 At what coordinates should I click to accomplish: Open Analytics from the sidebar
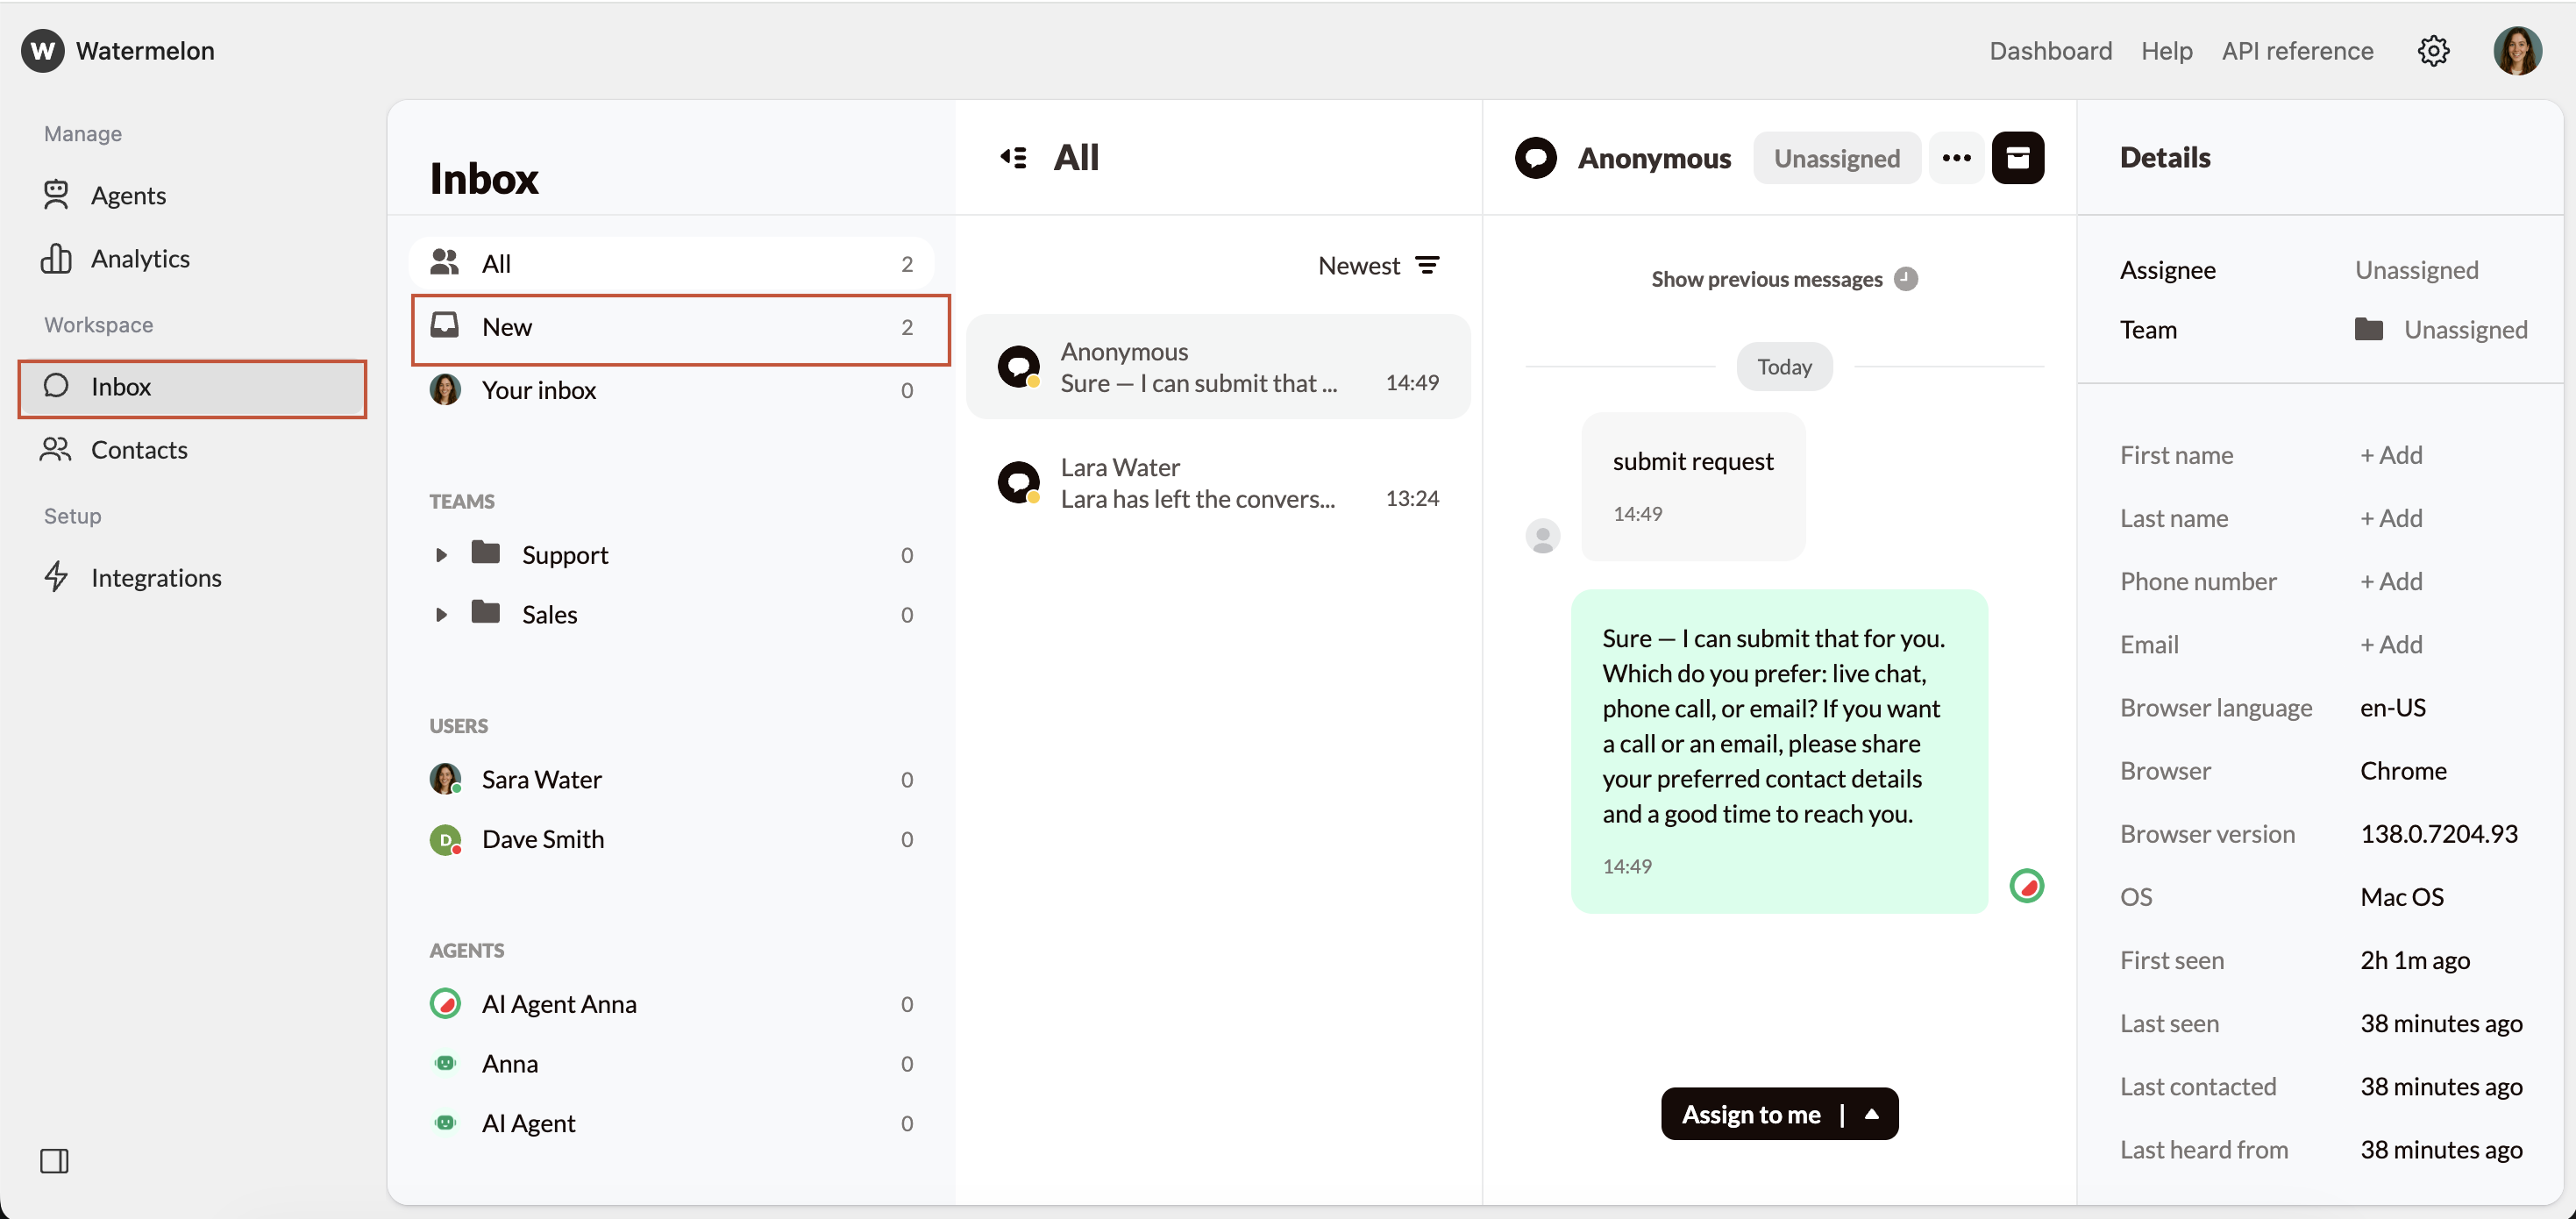click(x=140, y=258)
